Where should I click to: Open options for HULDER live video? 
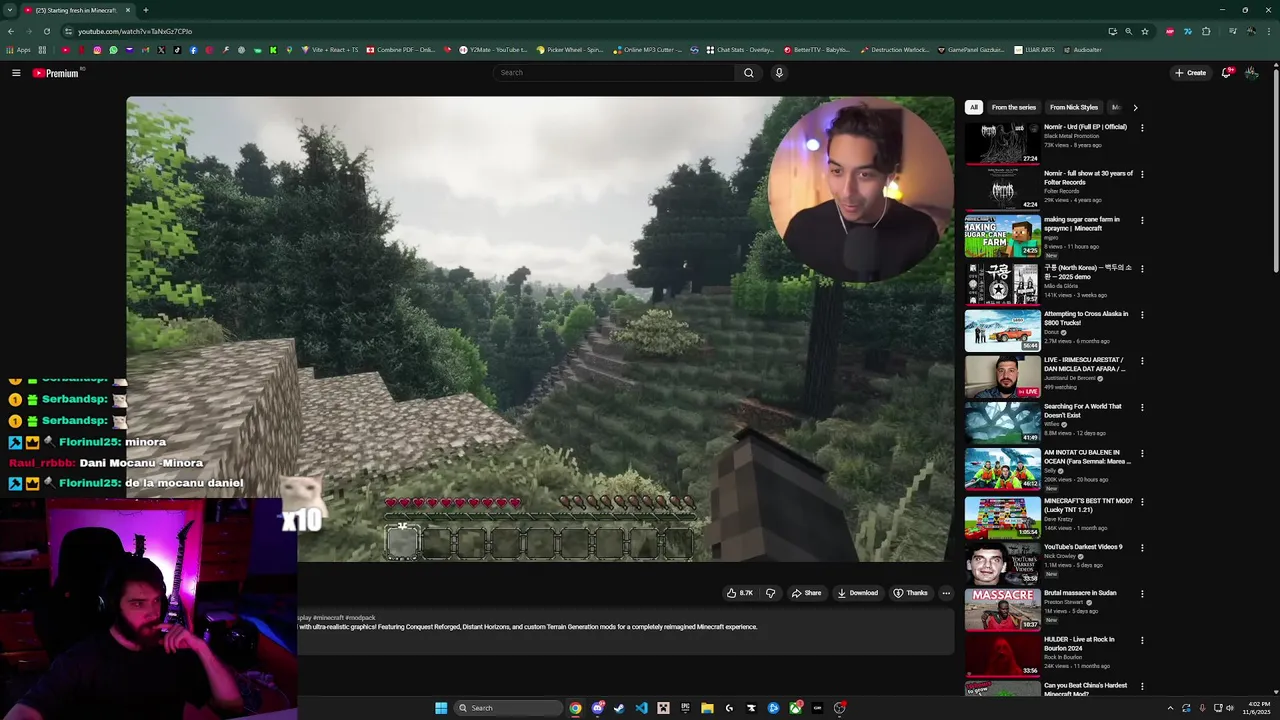pyautogui.click(x=1142, y=641)
